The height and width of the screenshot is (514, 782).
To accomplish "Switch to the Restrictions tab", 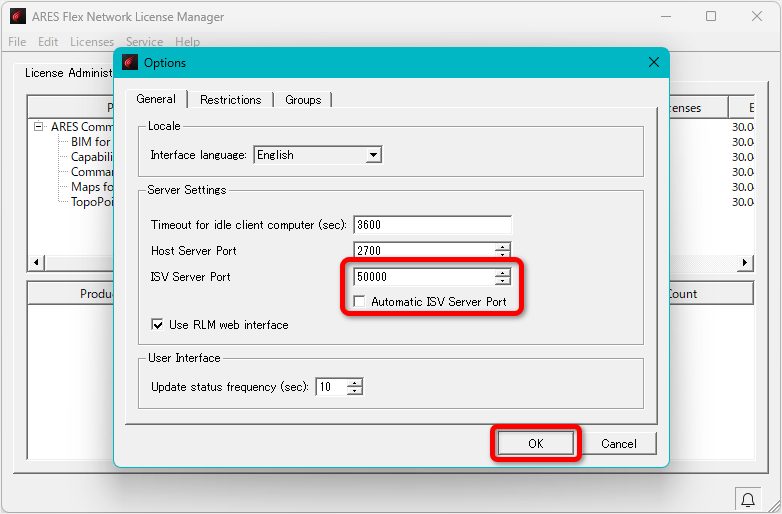I will coord(230,100).
